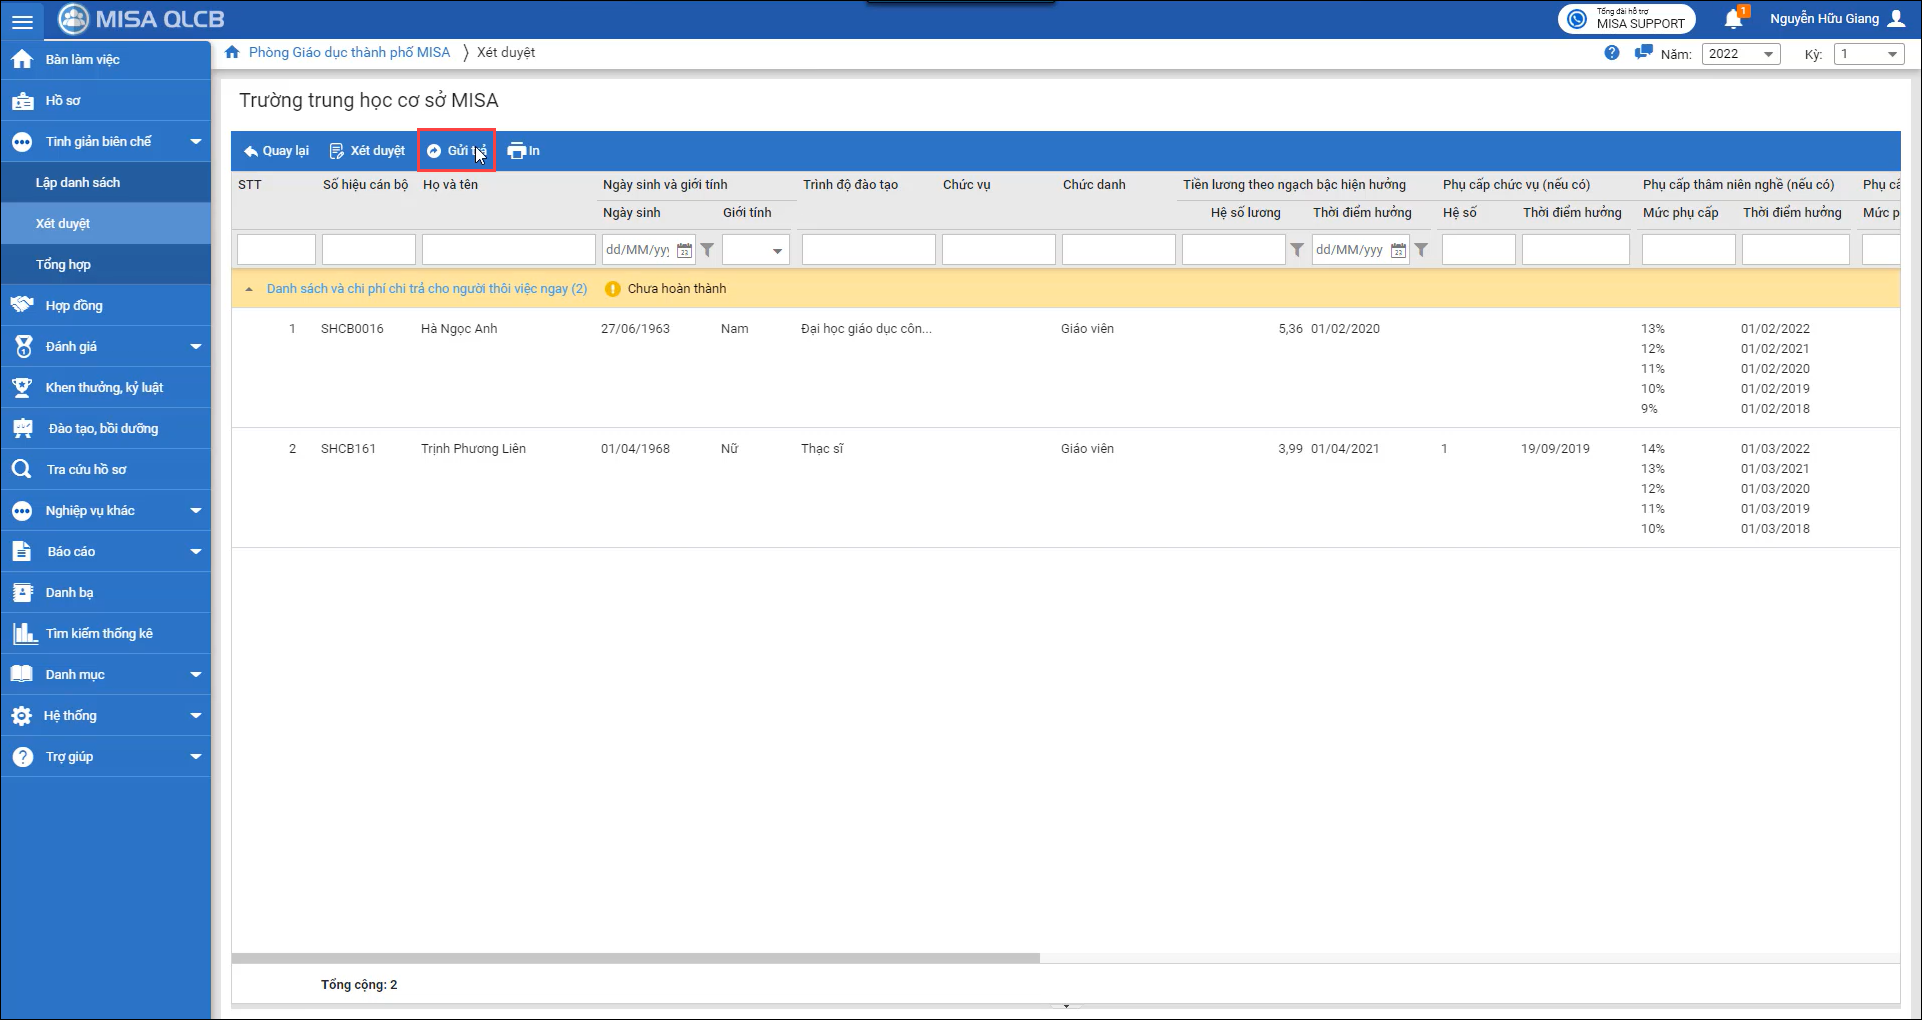
Task: Click the hamburger menu icon
Action: (22, 20)
